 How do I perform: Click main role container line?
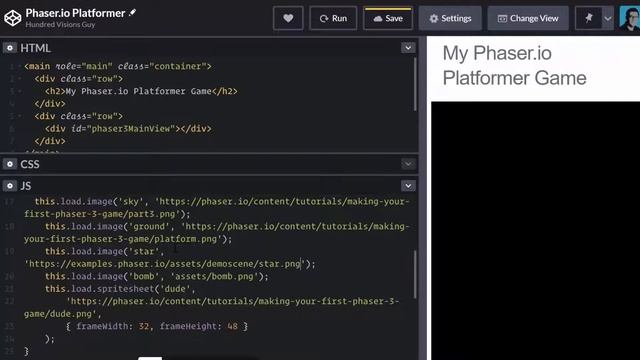[118, 66]
